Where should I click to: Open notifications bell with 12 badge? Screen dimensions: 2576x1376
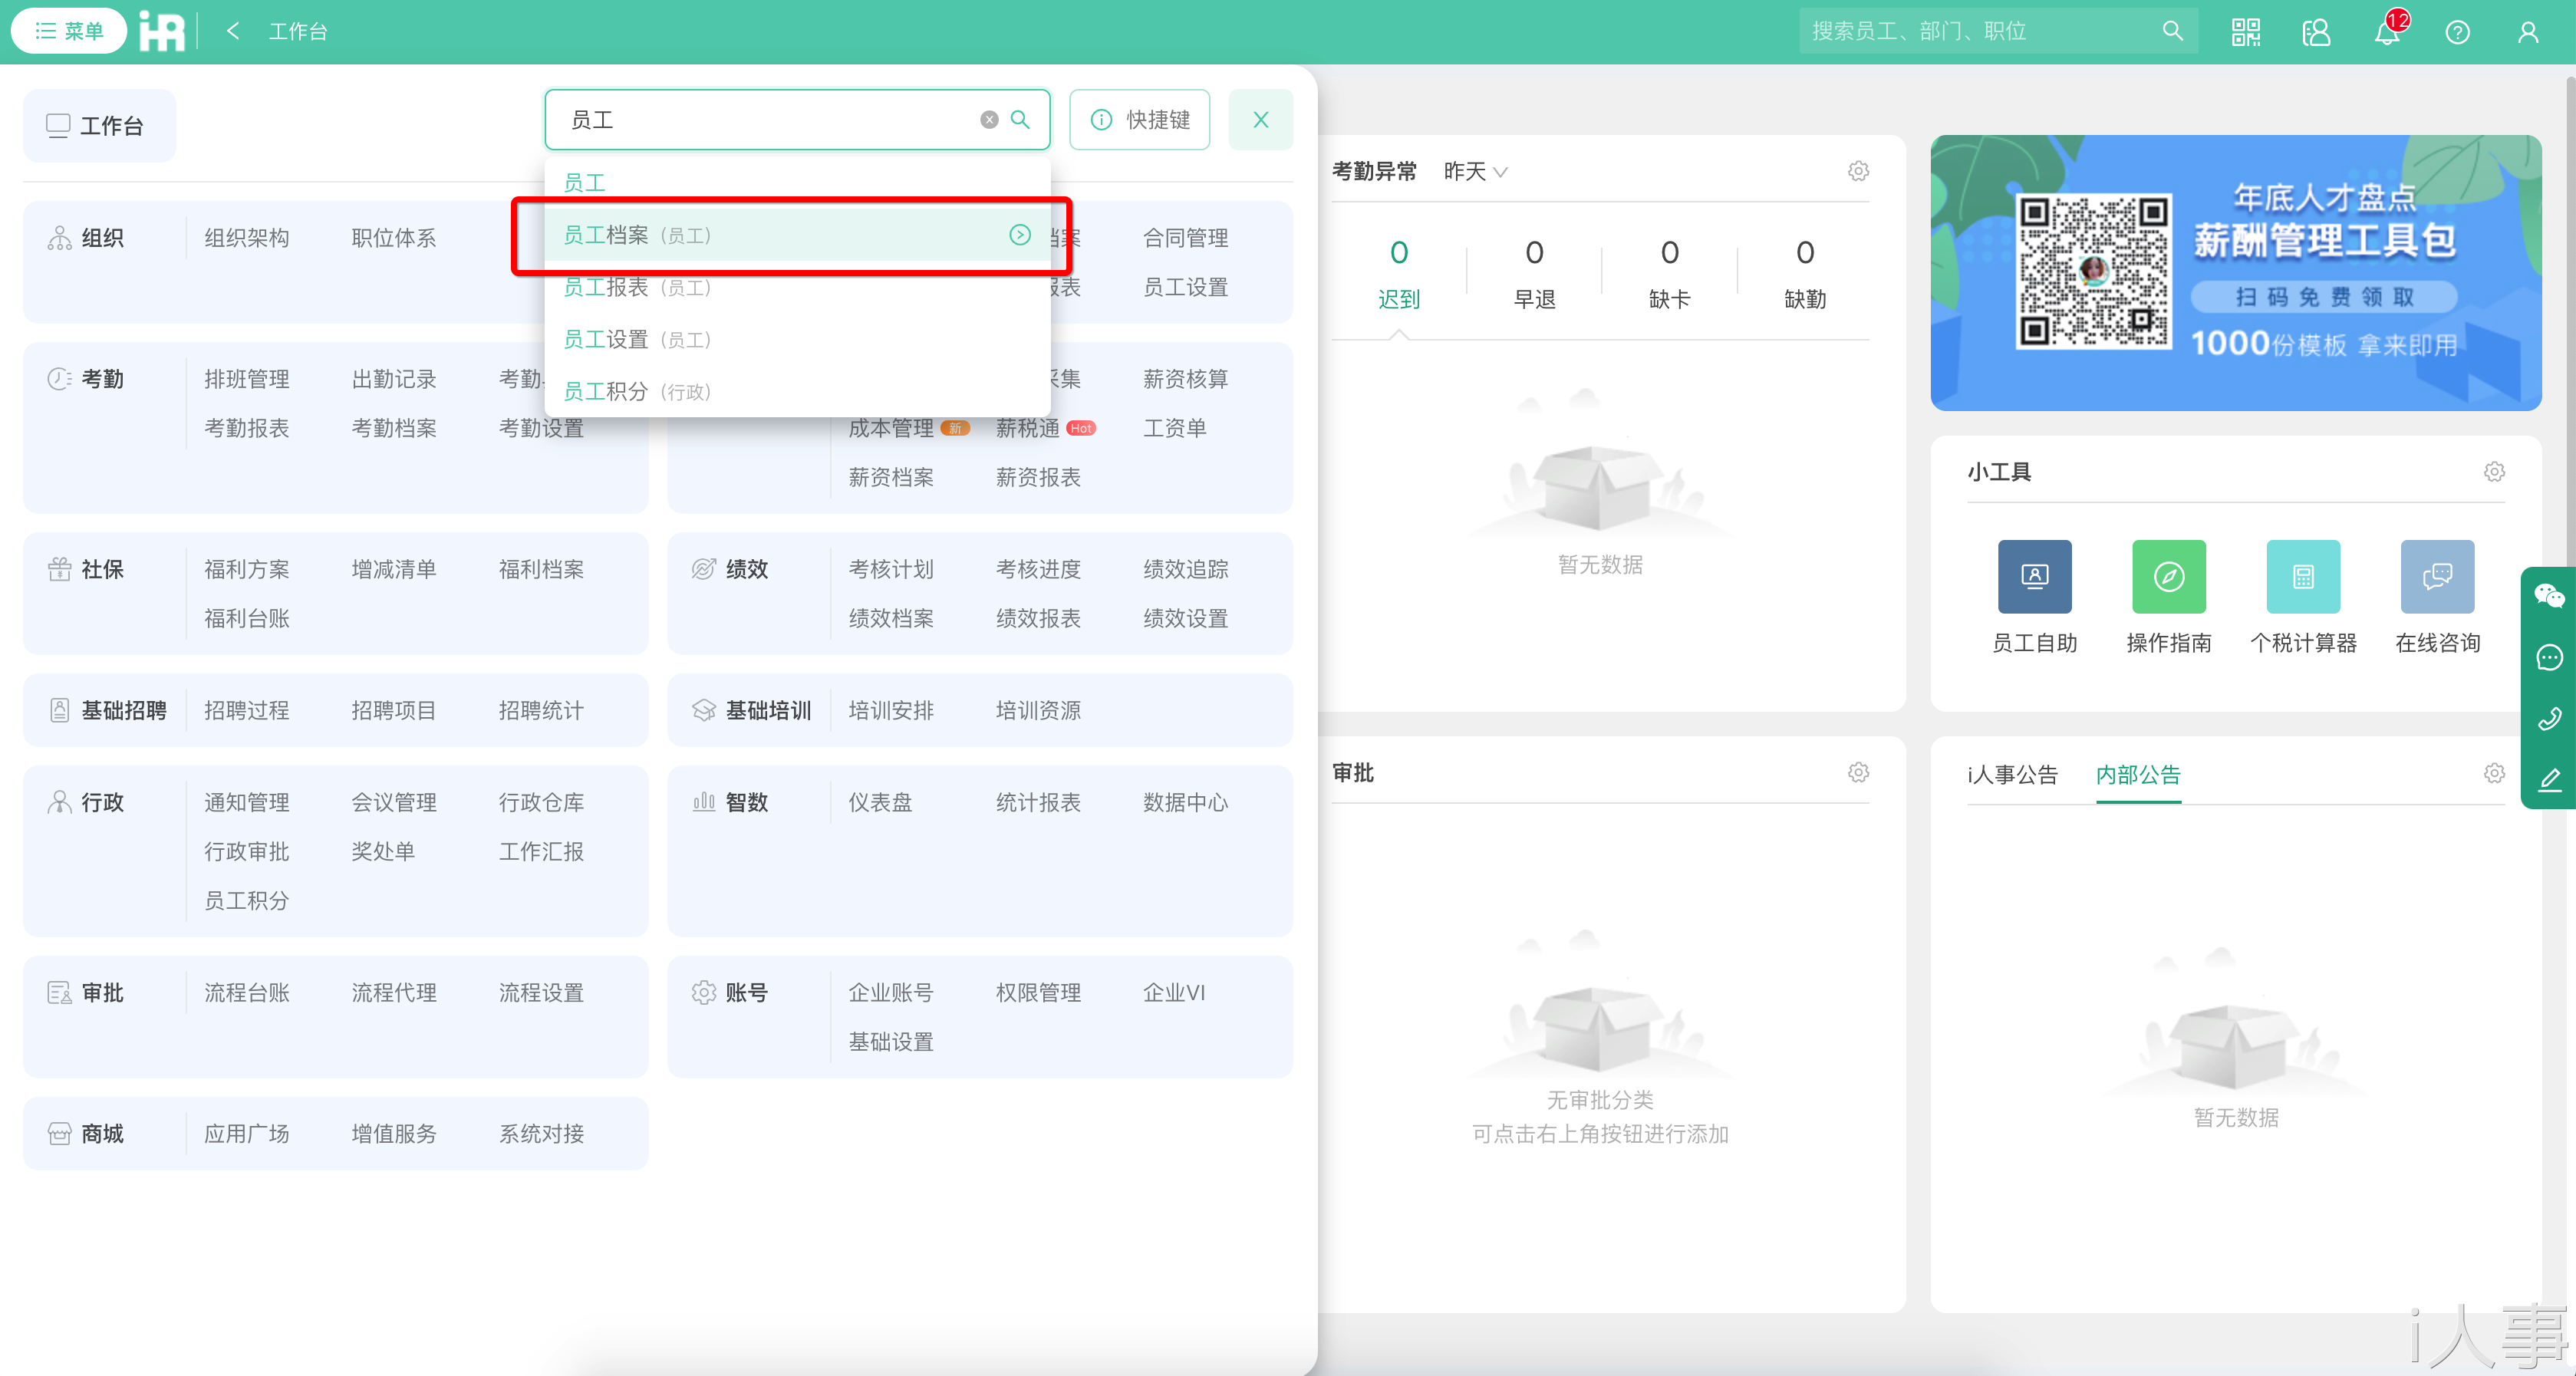tap(2387, 32)
